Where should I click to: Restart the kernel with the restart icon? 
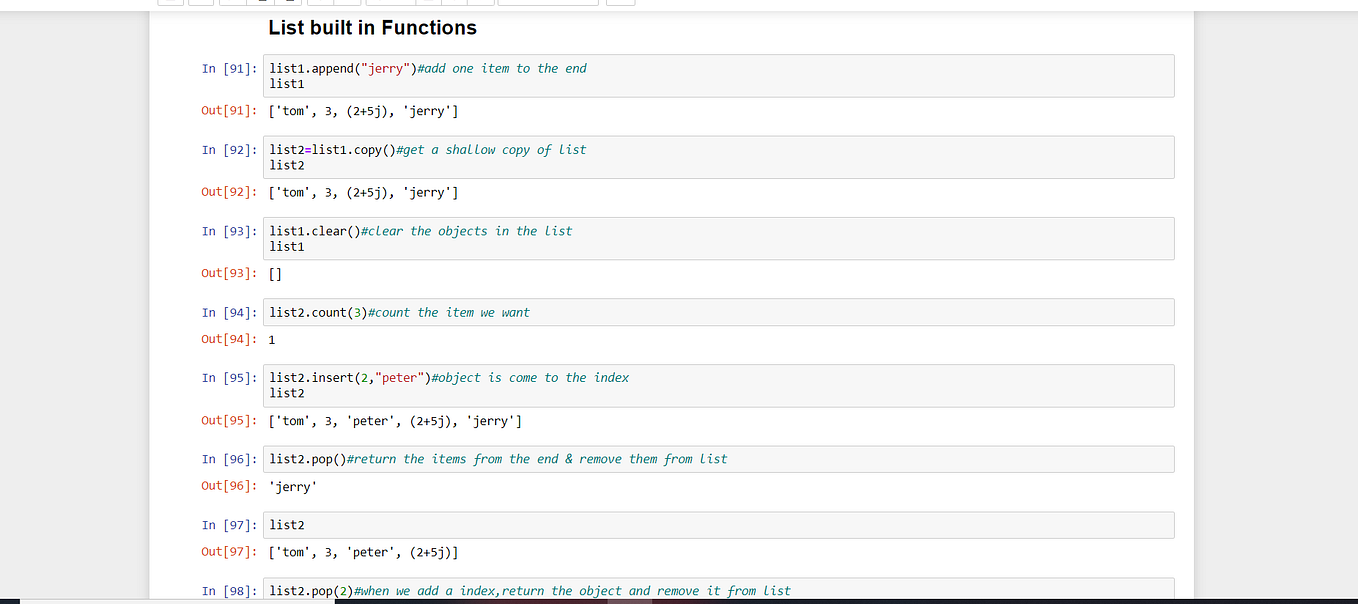coord(453,3)
